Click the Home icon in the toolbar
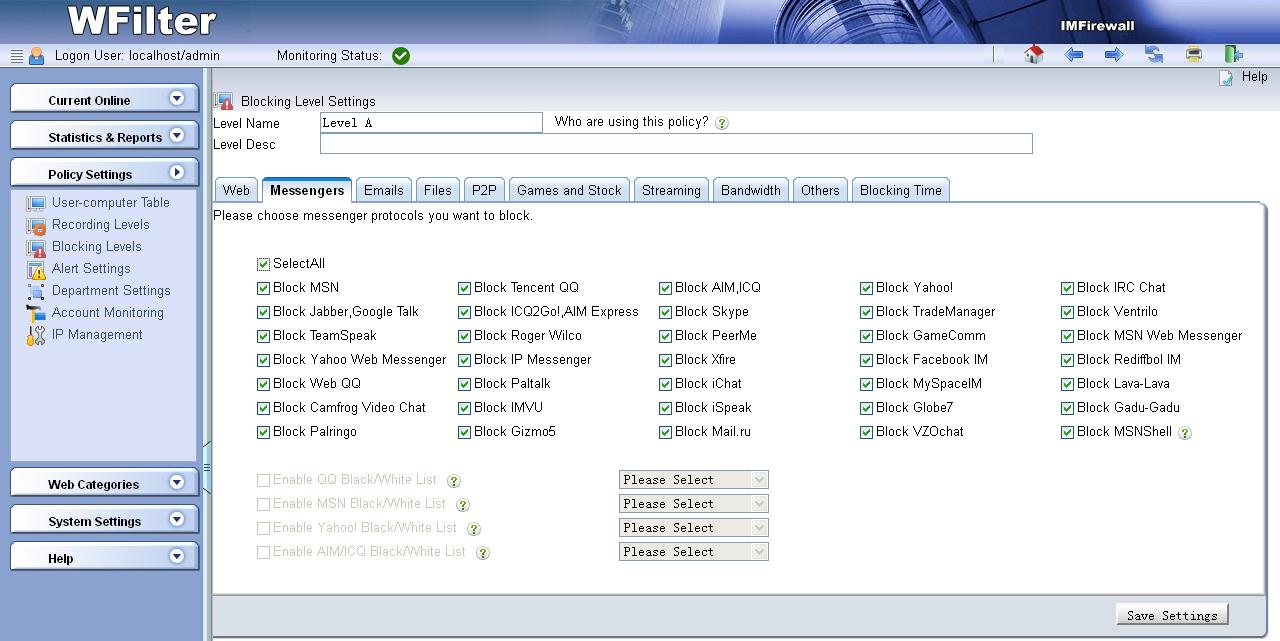The width and height of the screenshot is (1280, 641). tap(1034, 55)
